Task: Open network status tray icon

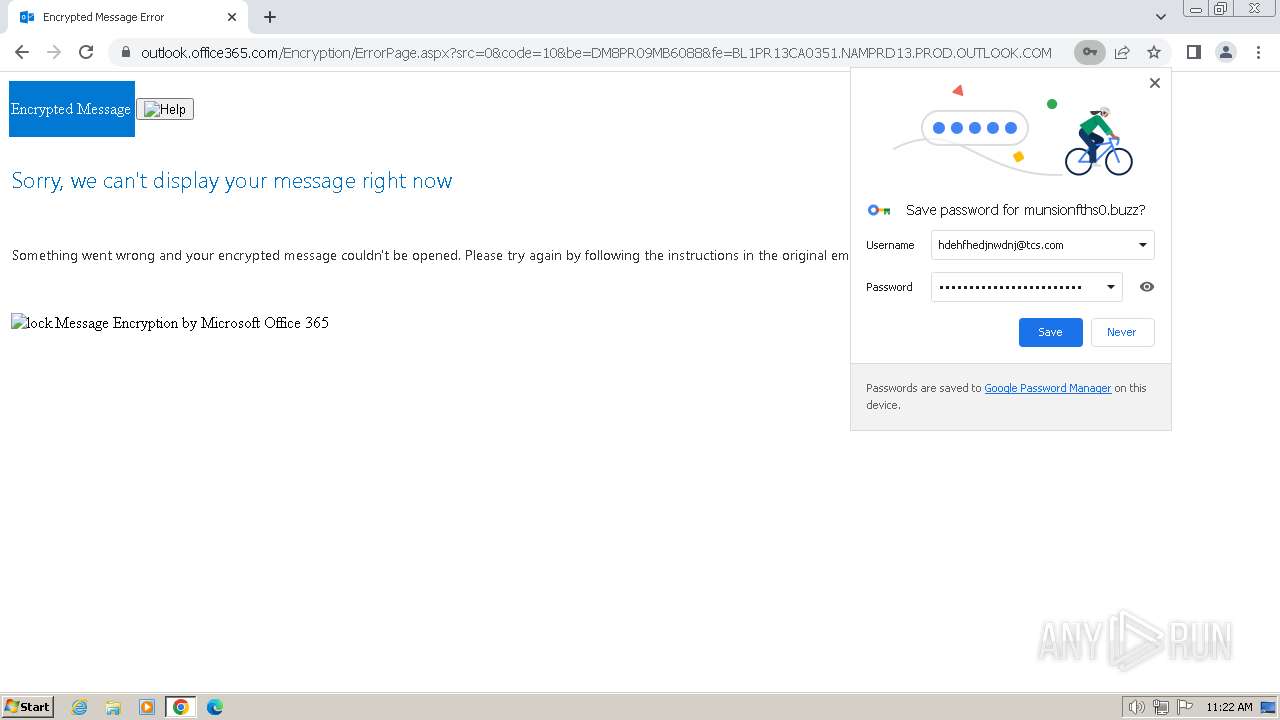Action: click(x=1161, y=707)
